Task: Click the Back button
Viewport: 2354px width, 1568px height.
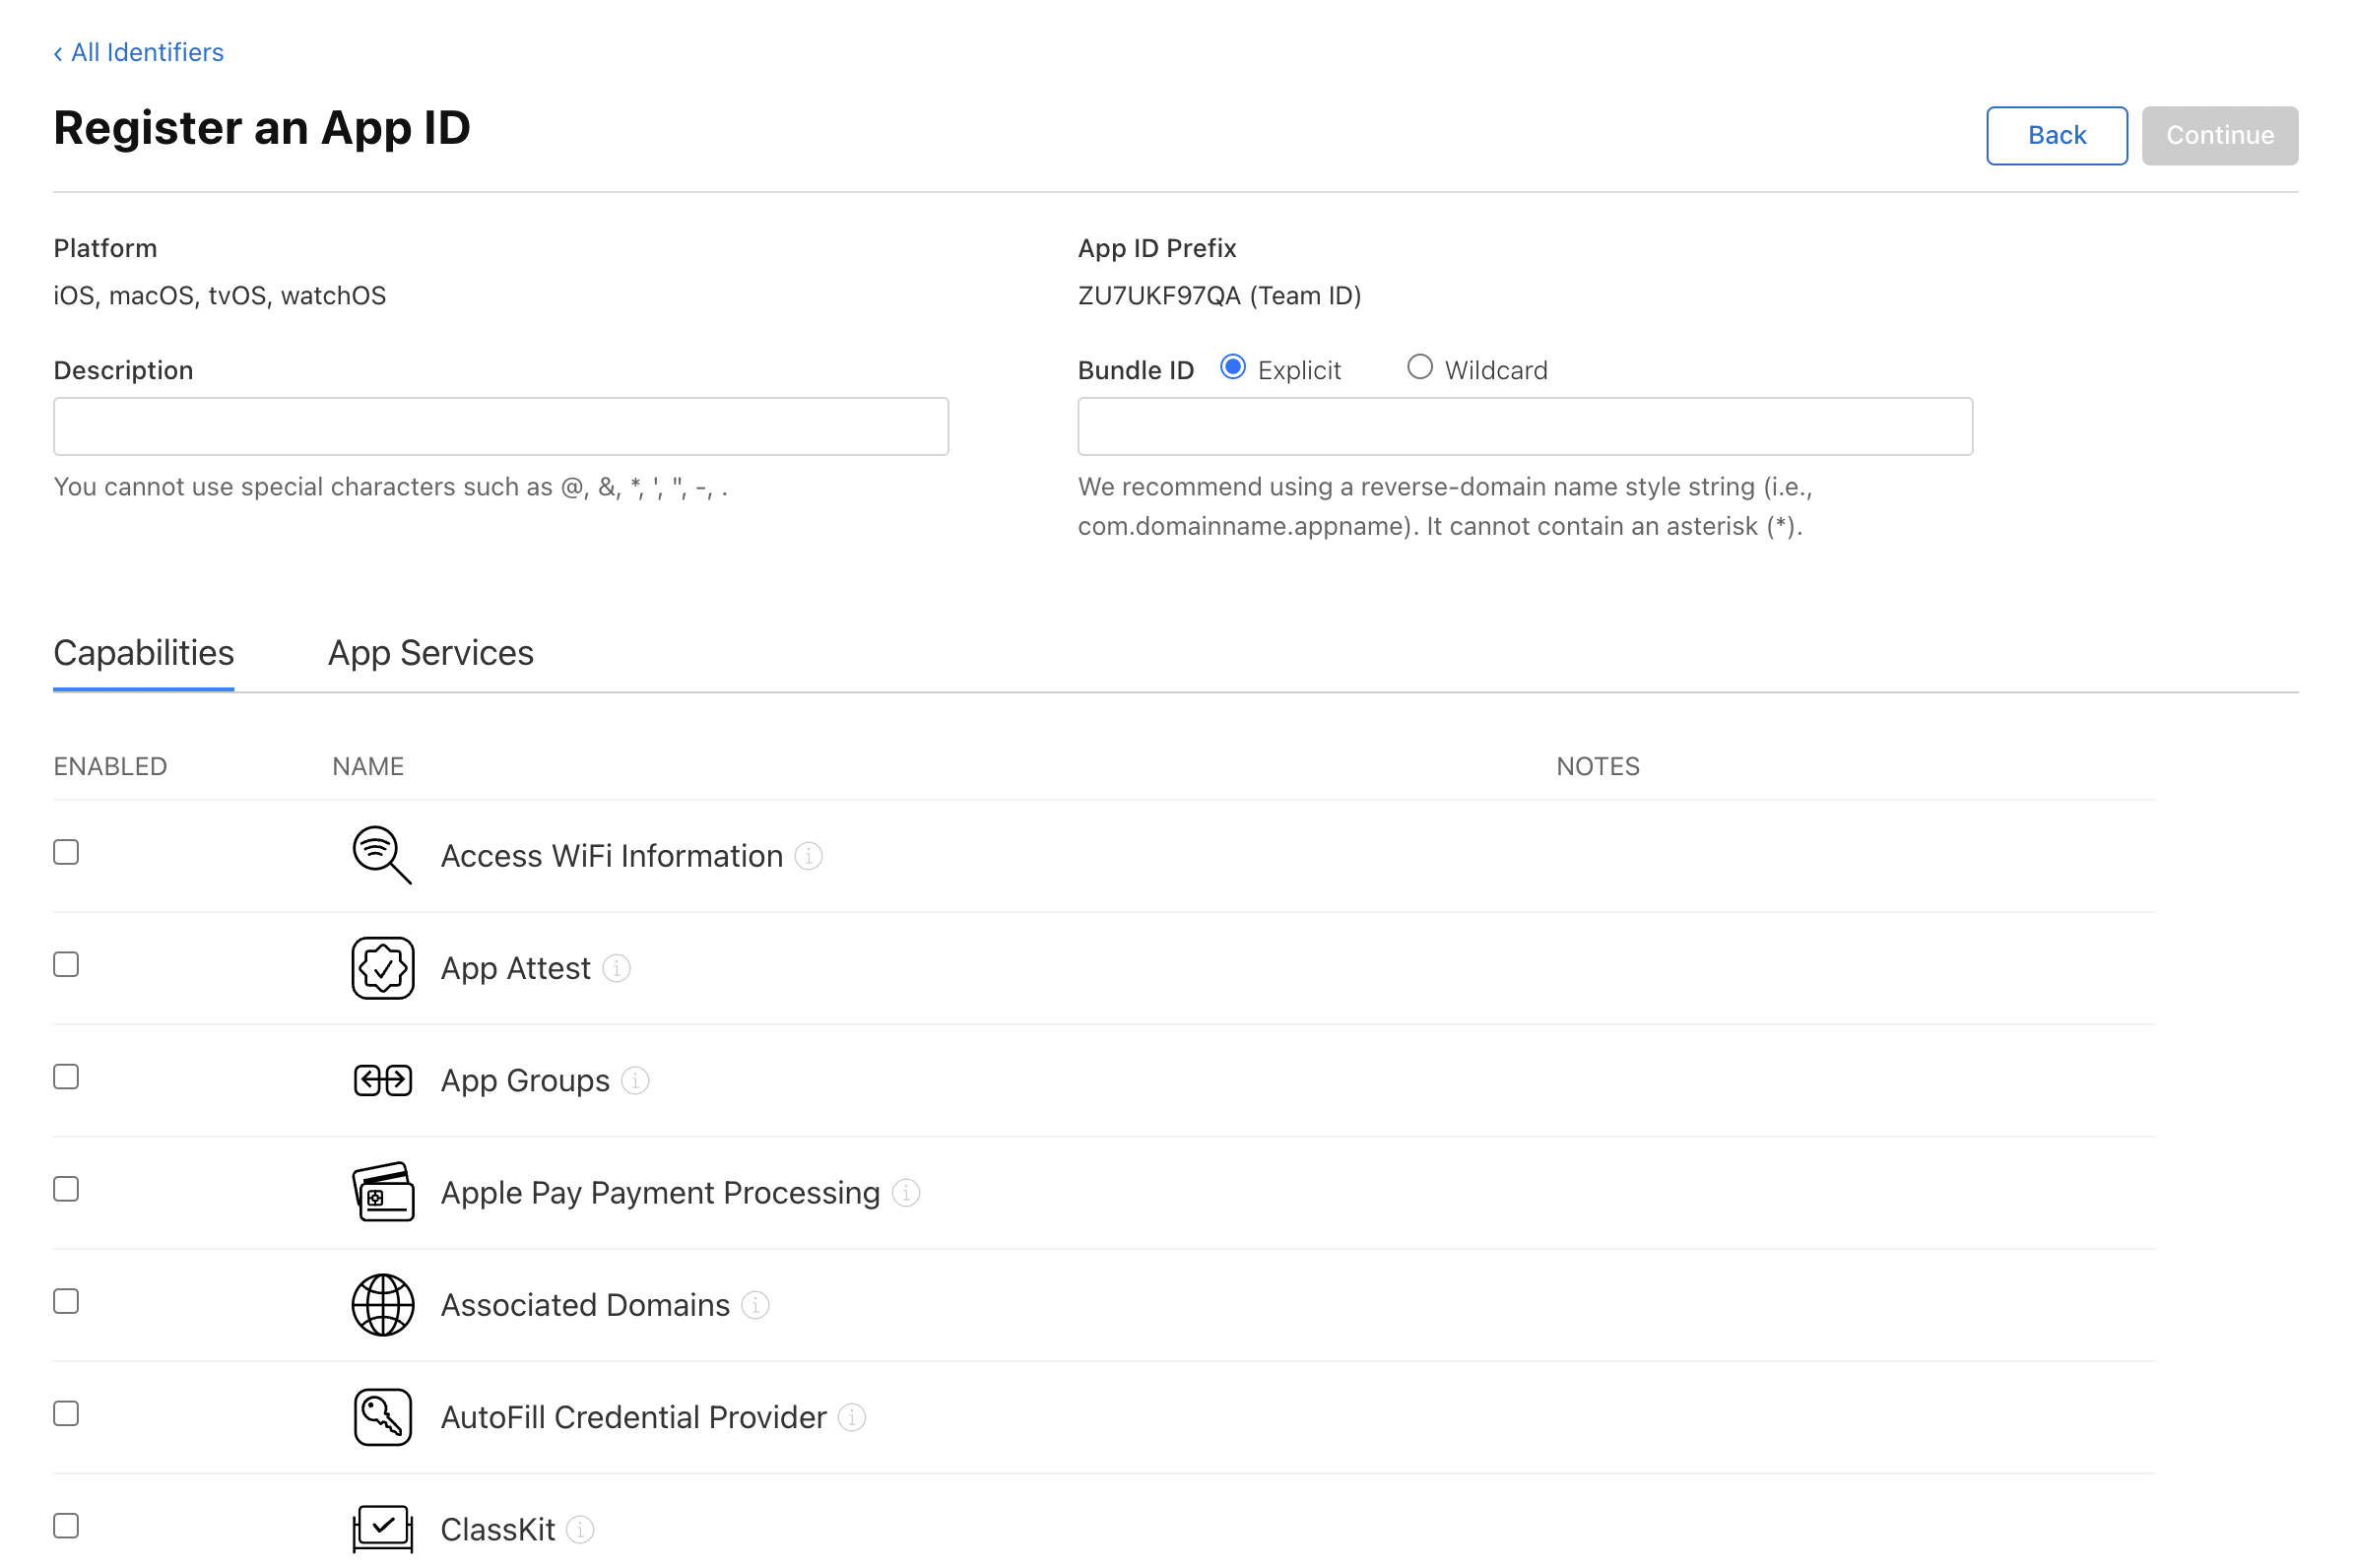Action: pyautogui.click(x=2056, y=135)
